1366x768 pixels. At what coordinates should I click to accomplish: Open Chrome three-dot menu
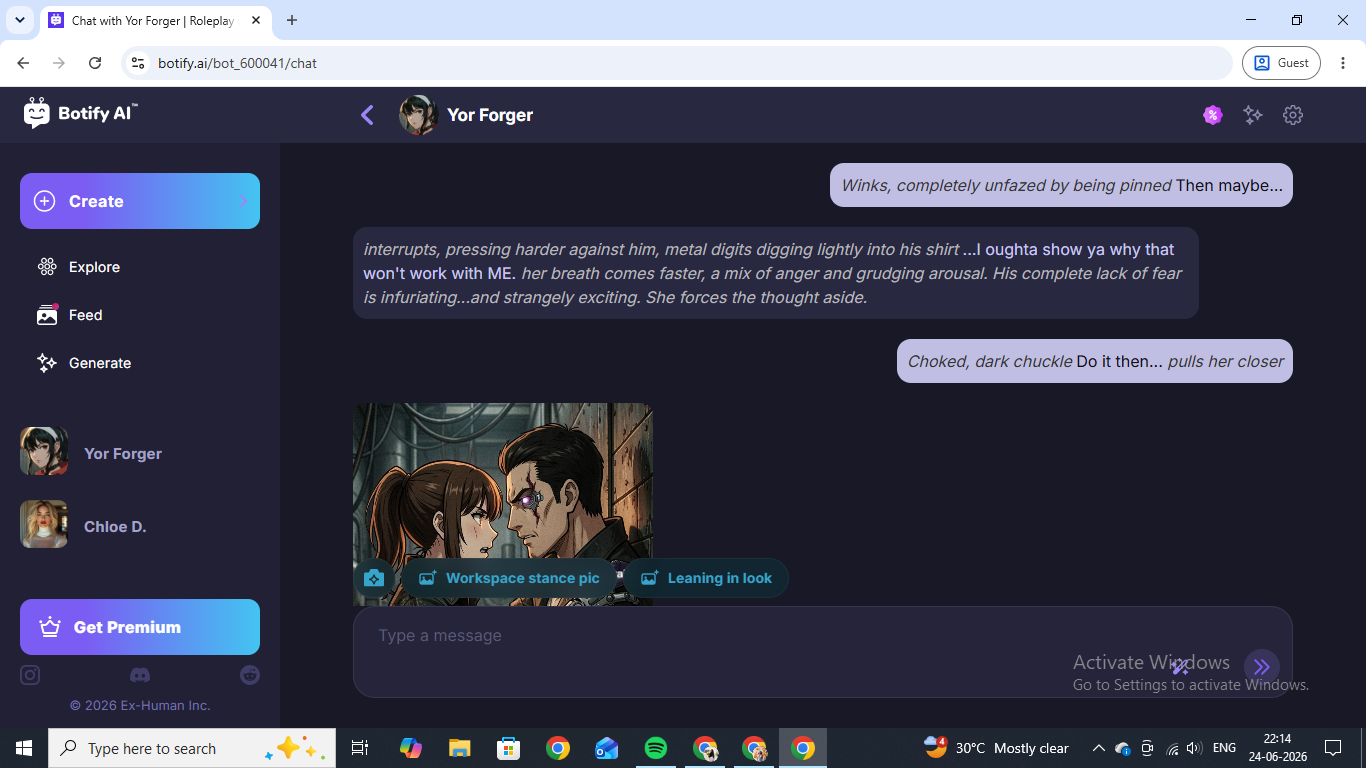click(1343, 63)
